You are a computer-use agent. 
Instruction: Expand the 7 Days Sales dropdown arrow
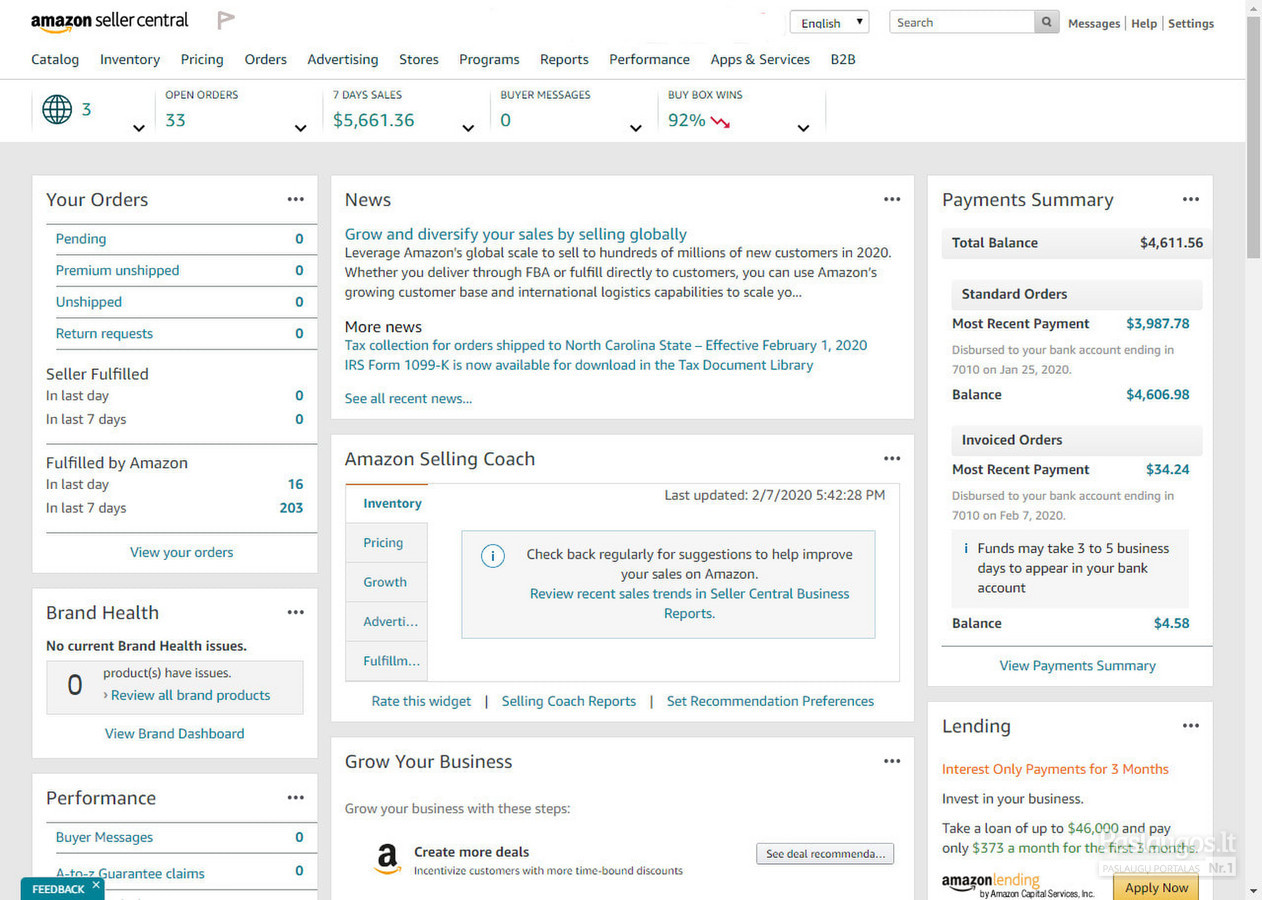coord(468,128)
